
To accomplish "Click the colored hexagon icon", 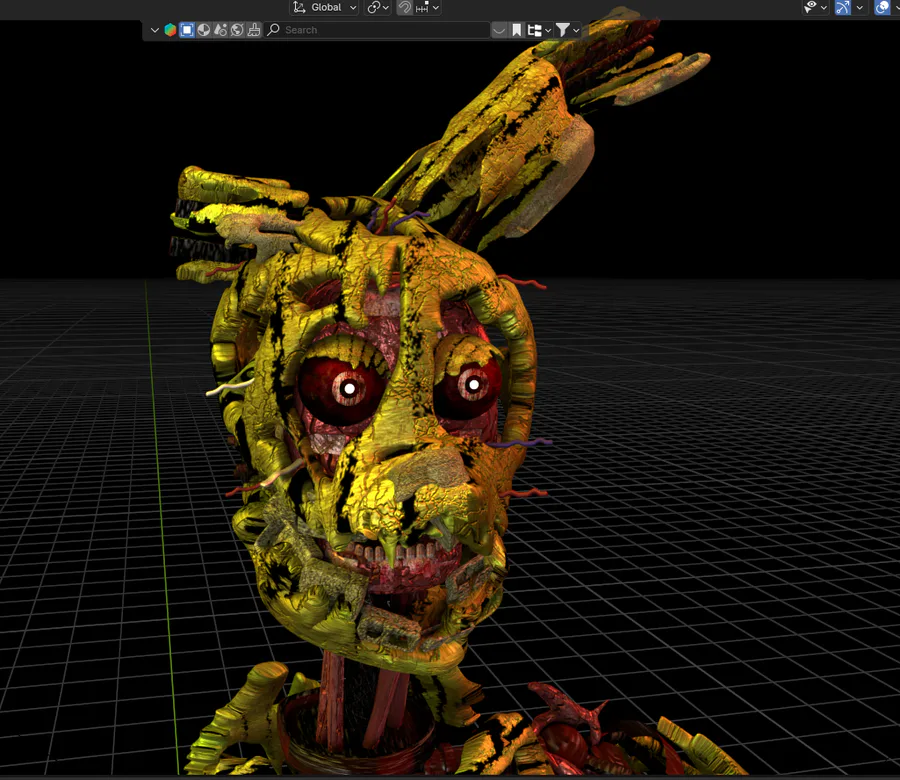I will click(170, 30).
